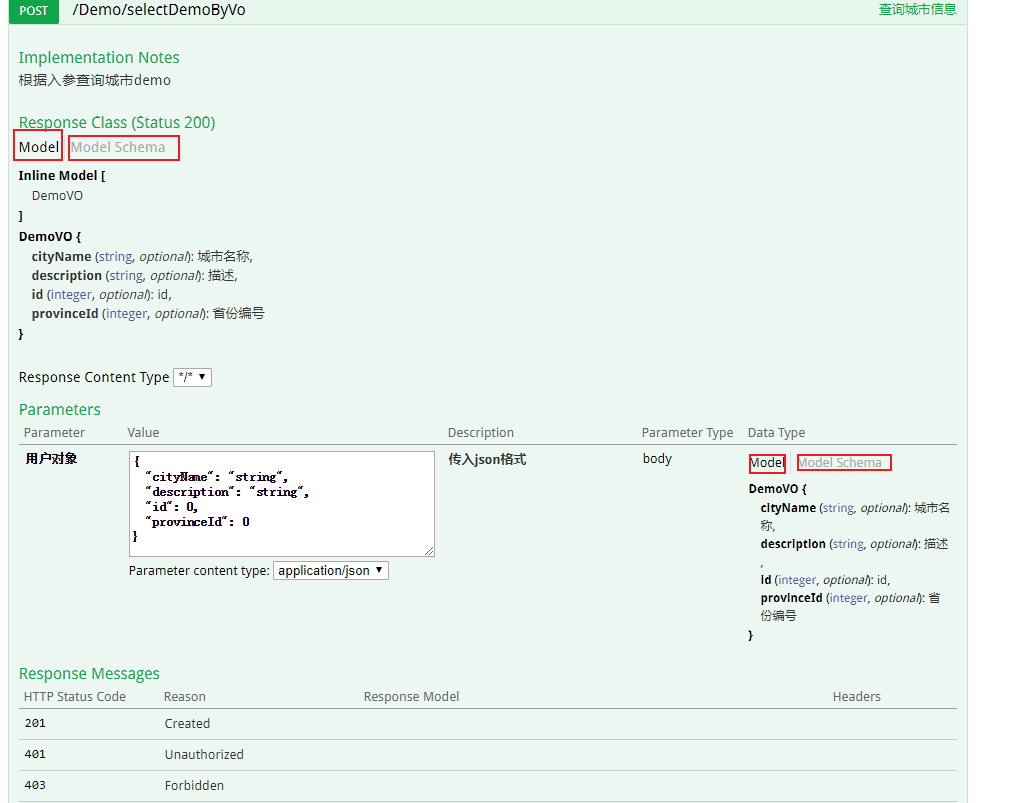1030x803 pixels.
Task: Click the 用户对象 parameter name
Action: [51, 459]
